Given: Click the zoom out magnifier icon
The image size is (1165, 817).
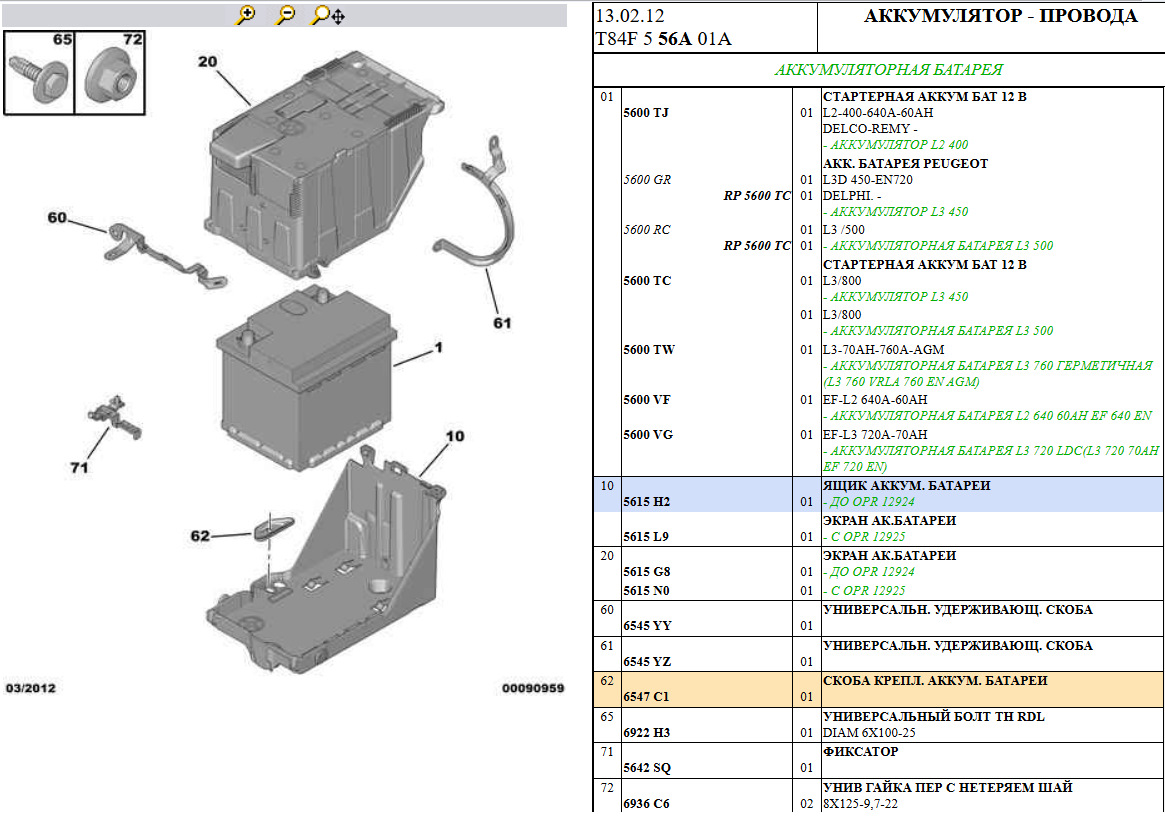Looking at the screenshot, I should tap(285, 15).
